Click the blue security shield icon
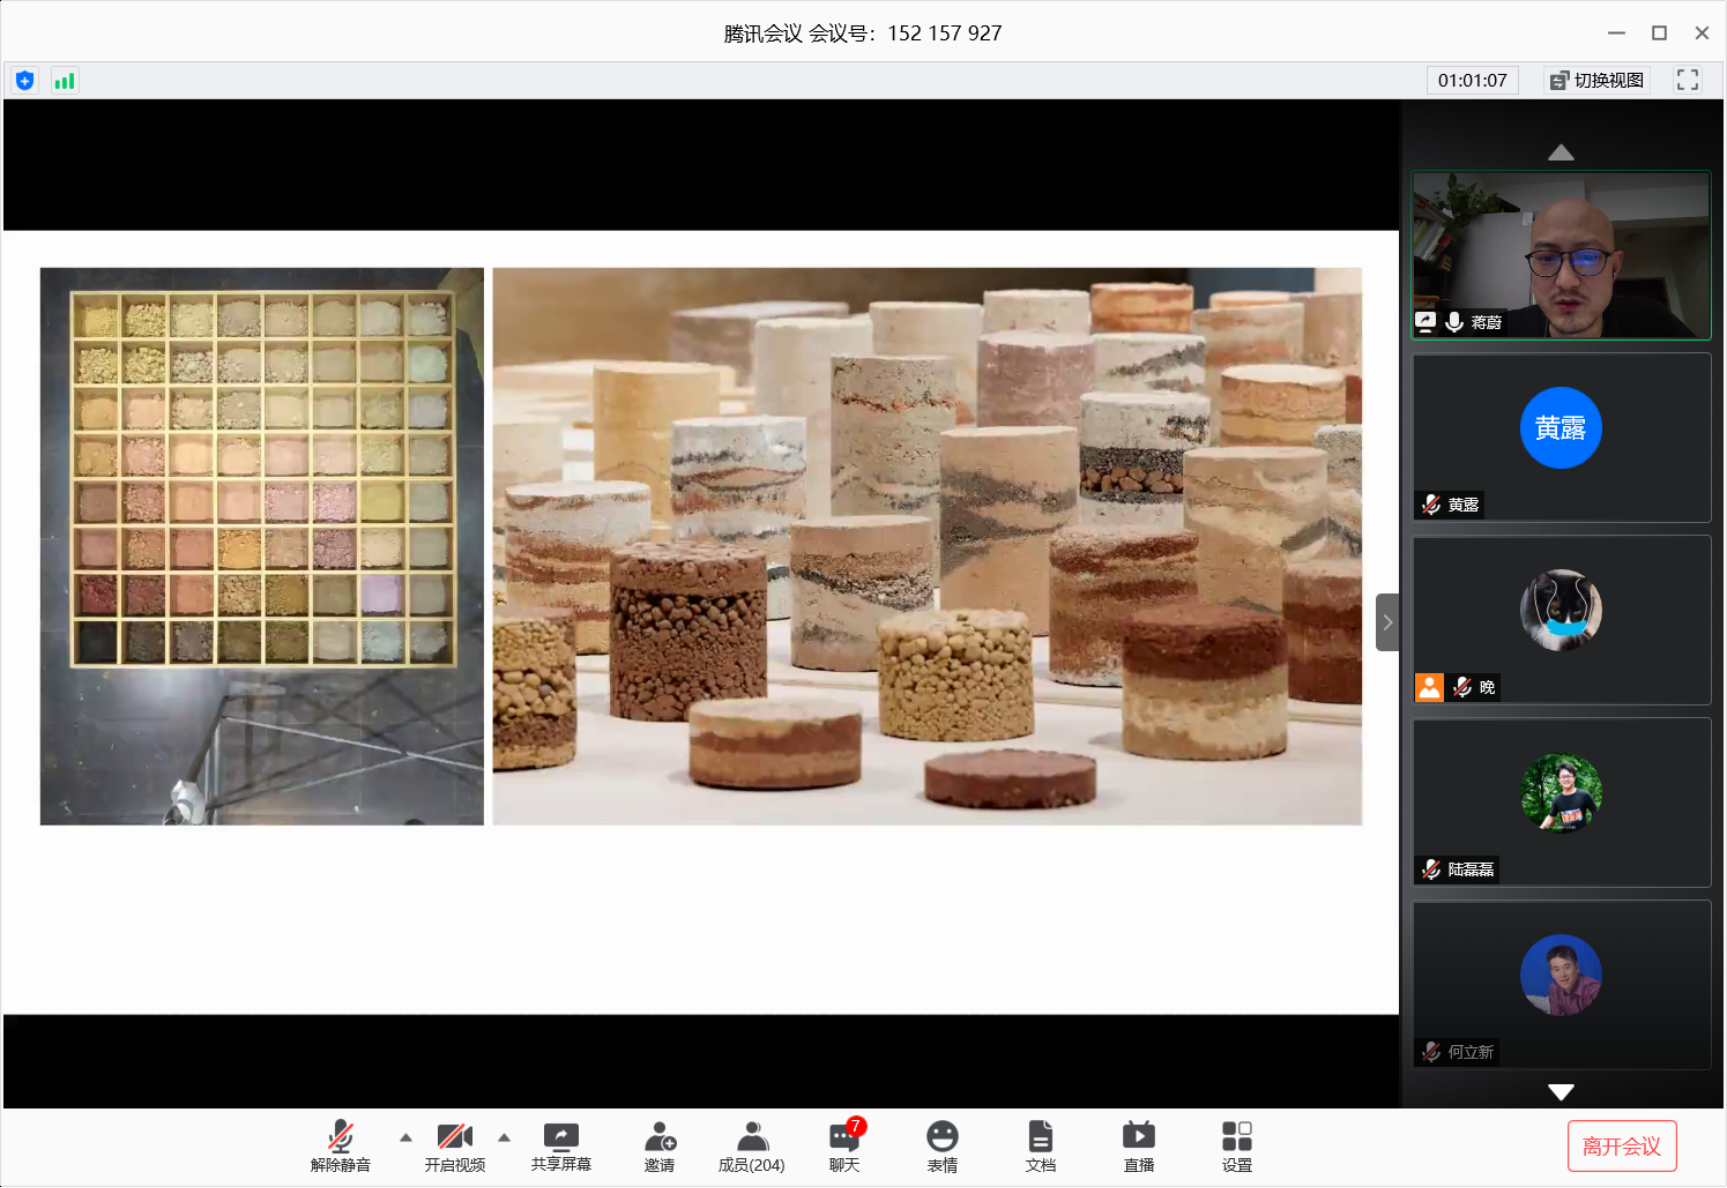This screenshot has width=1727, height=1188. pyautogui.click(x=25, y=81)
